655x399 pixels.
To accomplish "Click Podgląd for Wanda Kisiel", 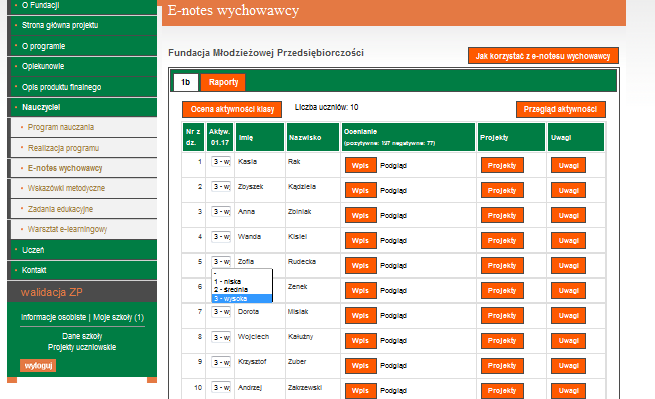I will [x=394, y=241].
